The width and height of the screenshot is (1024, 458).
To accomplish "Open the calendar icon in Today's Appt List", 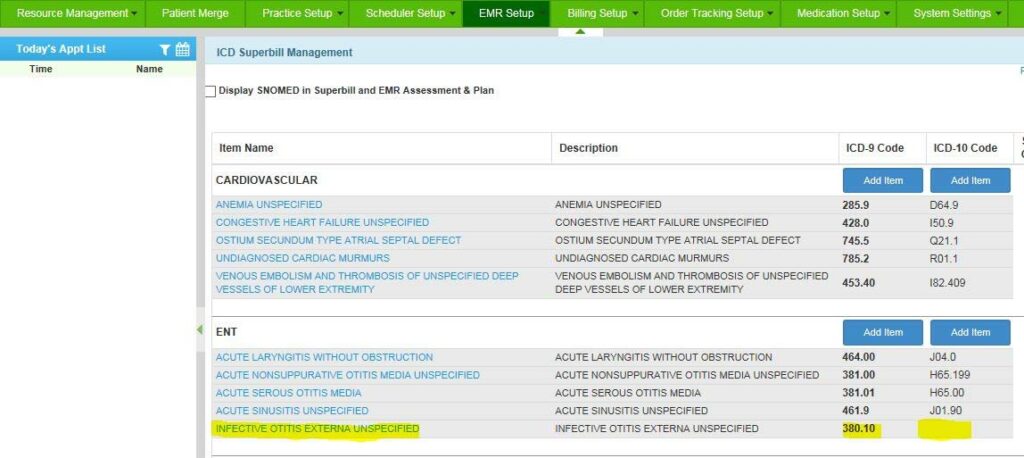I will (183, 49).
